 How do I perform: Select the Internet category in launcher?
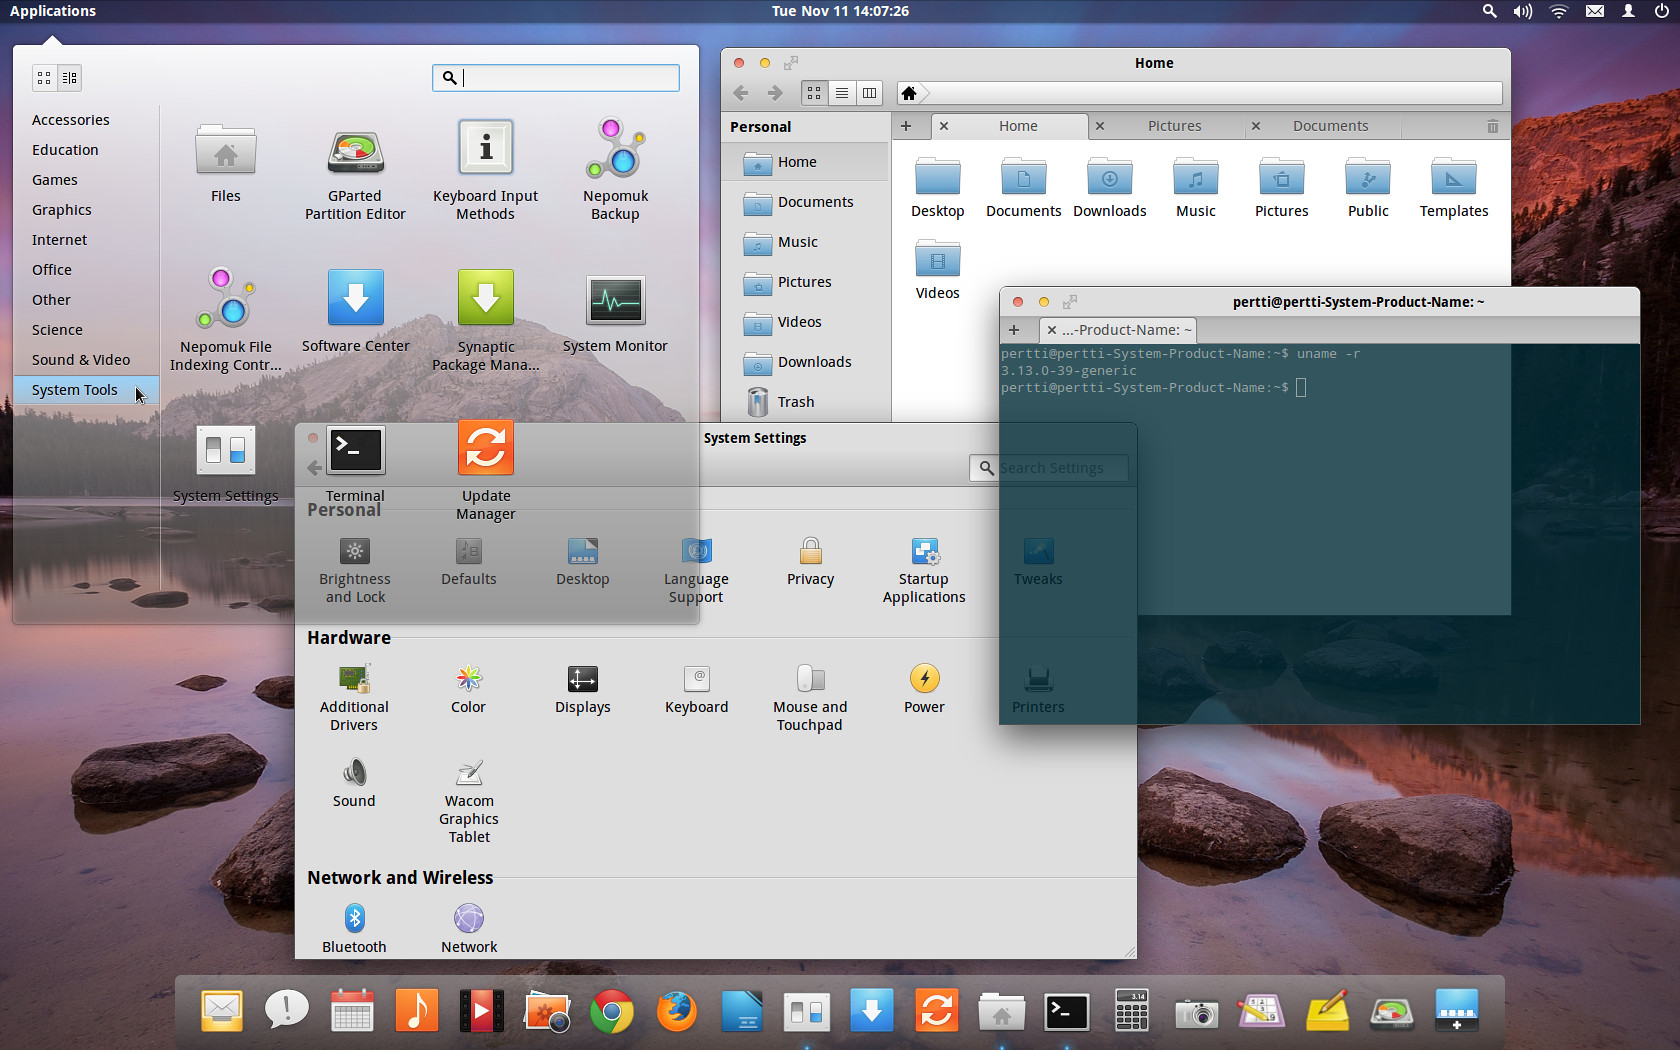pos(60,240)
